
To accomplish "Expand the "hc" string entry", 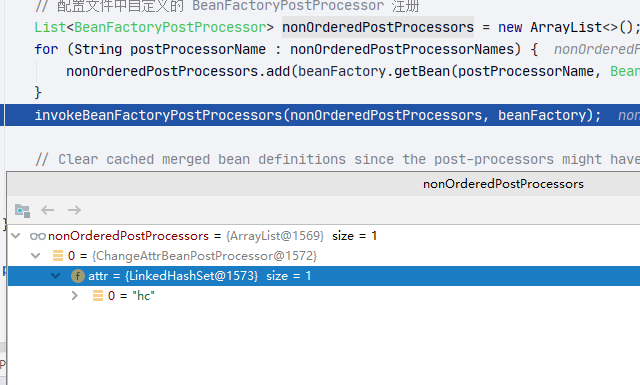I will (x=75, y=296).
